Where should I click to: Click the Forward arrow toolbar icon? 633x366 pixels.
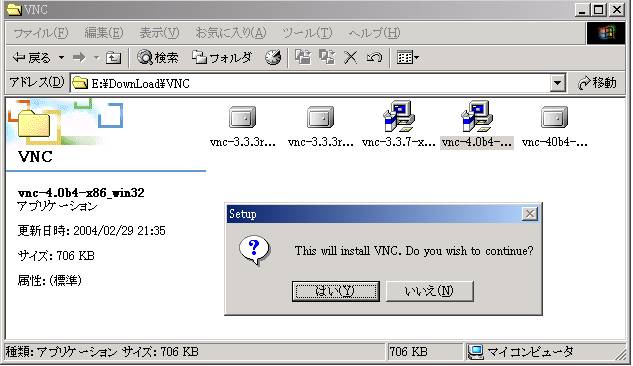pos(79,58)
